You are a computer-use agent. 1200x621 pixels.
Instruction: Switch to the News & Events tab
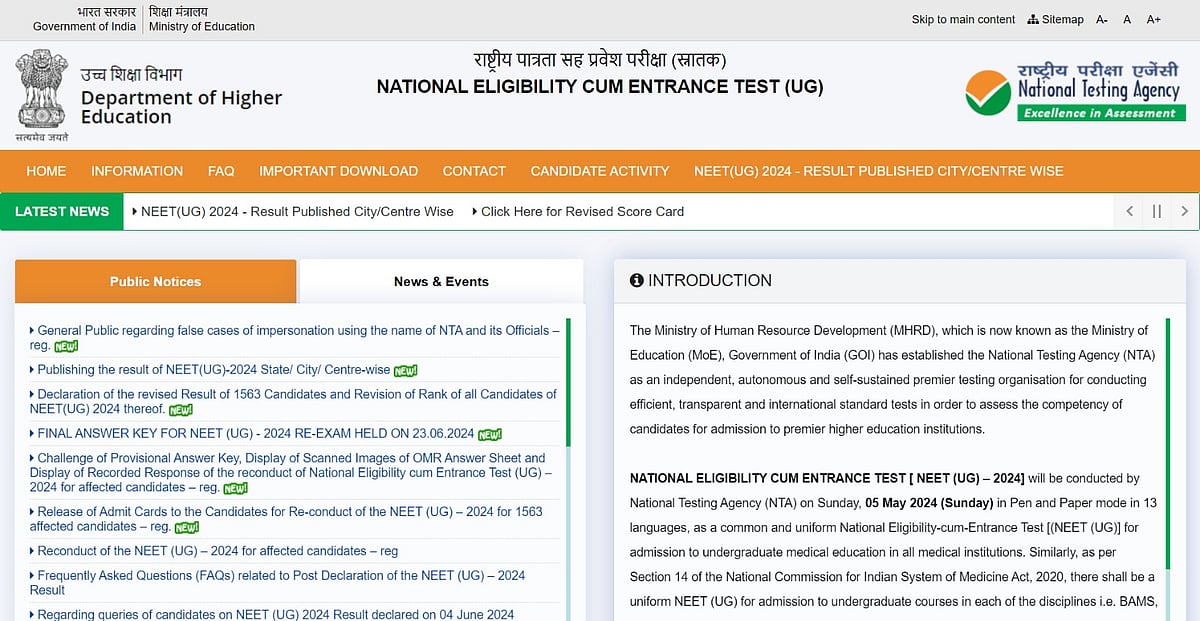coord(440,281)
